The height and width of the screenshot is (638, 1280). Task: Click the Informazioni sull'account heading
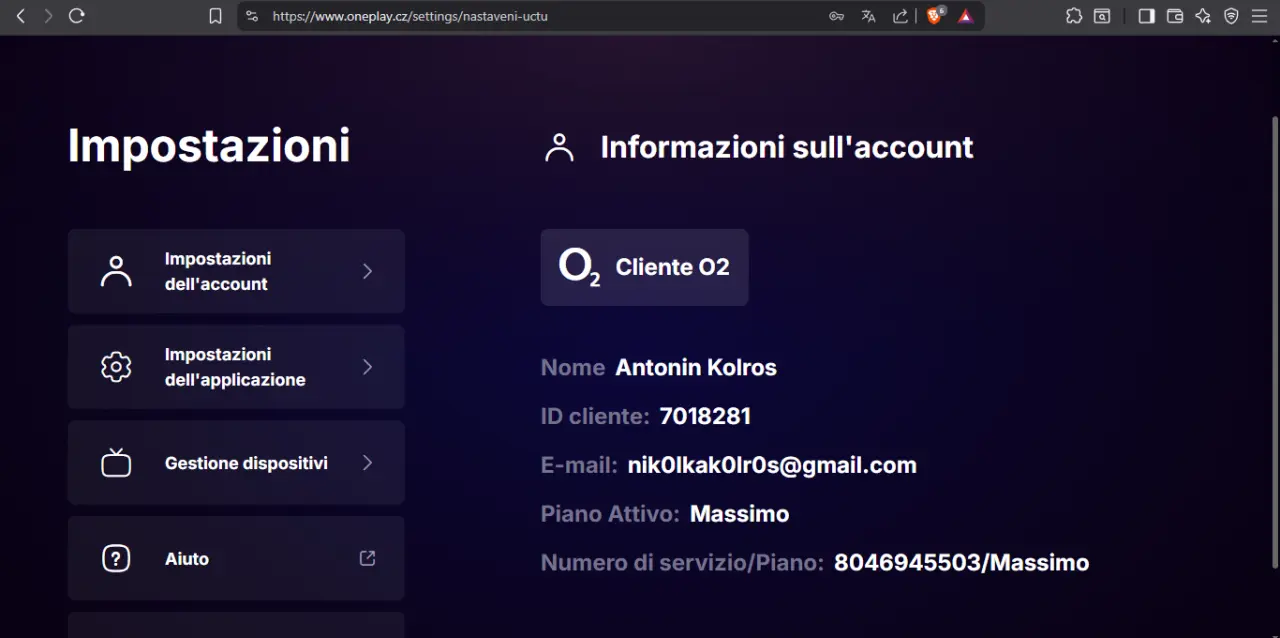coord(786,147)
